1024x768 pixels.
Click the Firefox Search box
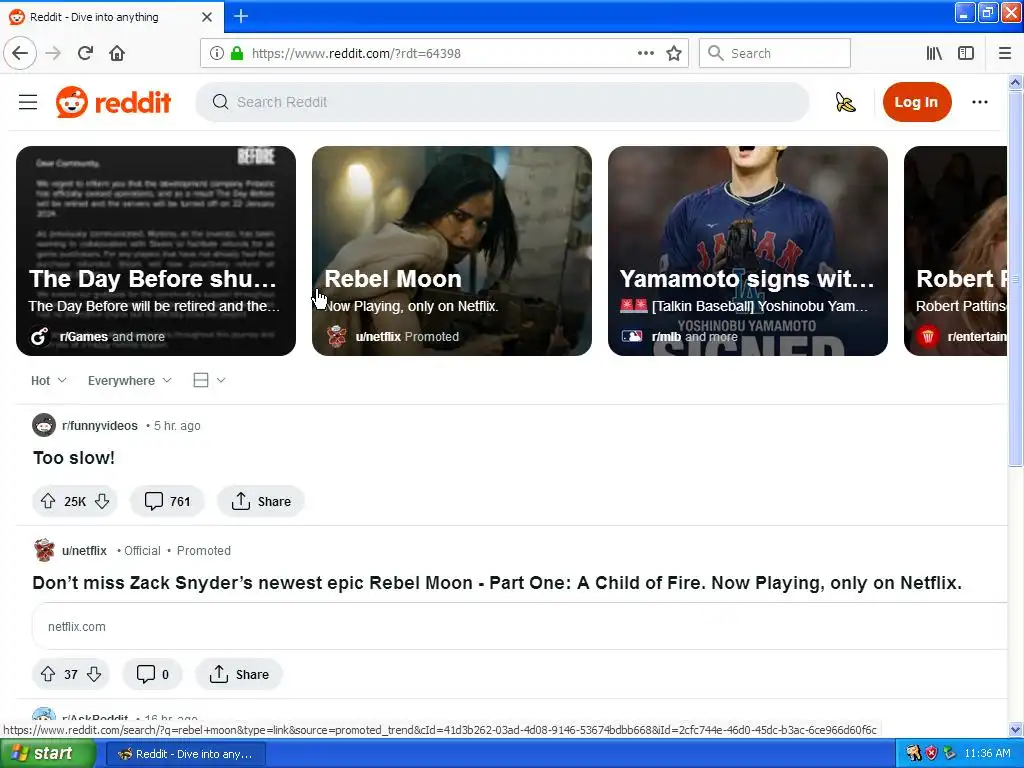[x=775, y=53]
